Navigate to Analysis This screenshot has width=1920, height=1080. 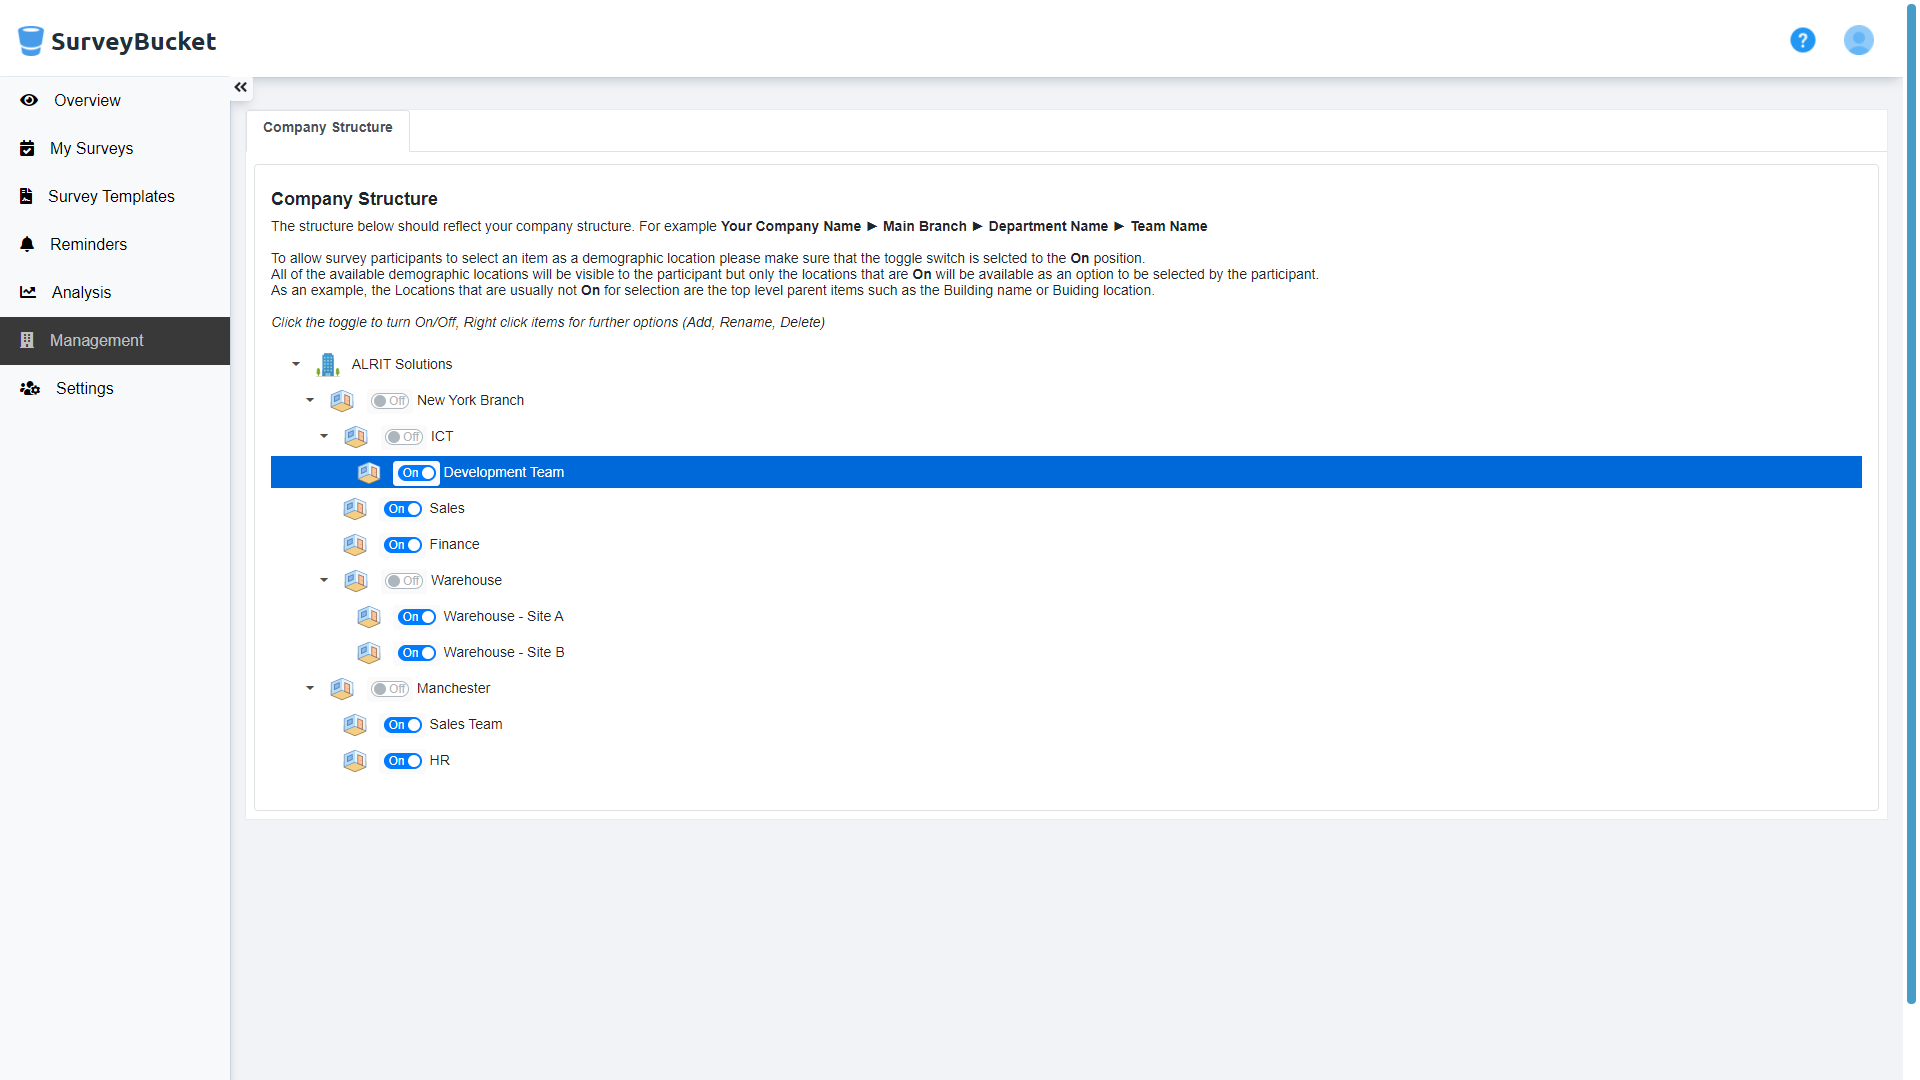point(115,292)
